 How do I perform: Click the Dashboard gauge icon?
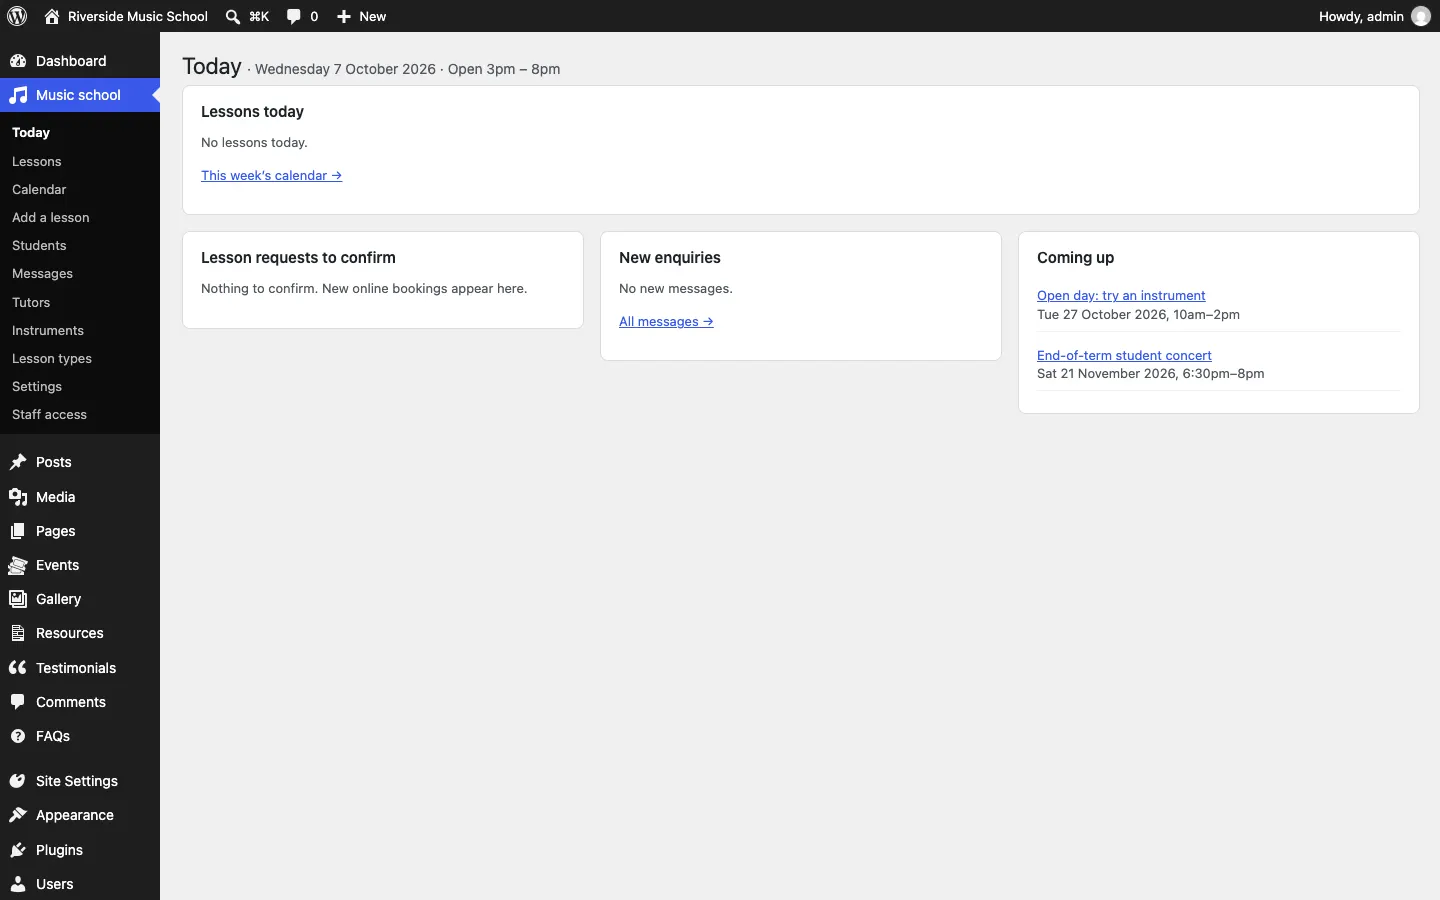pyautogui.click(x=18, y=61)
